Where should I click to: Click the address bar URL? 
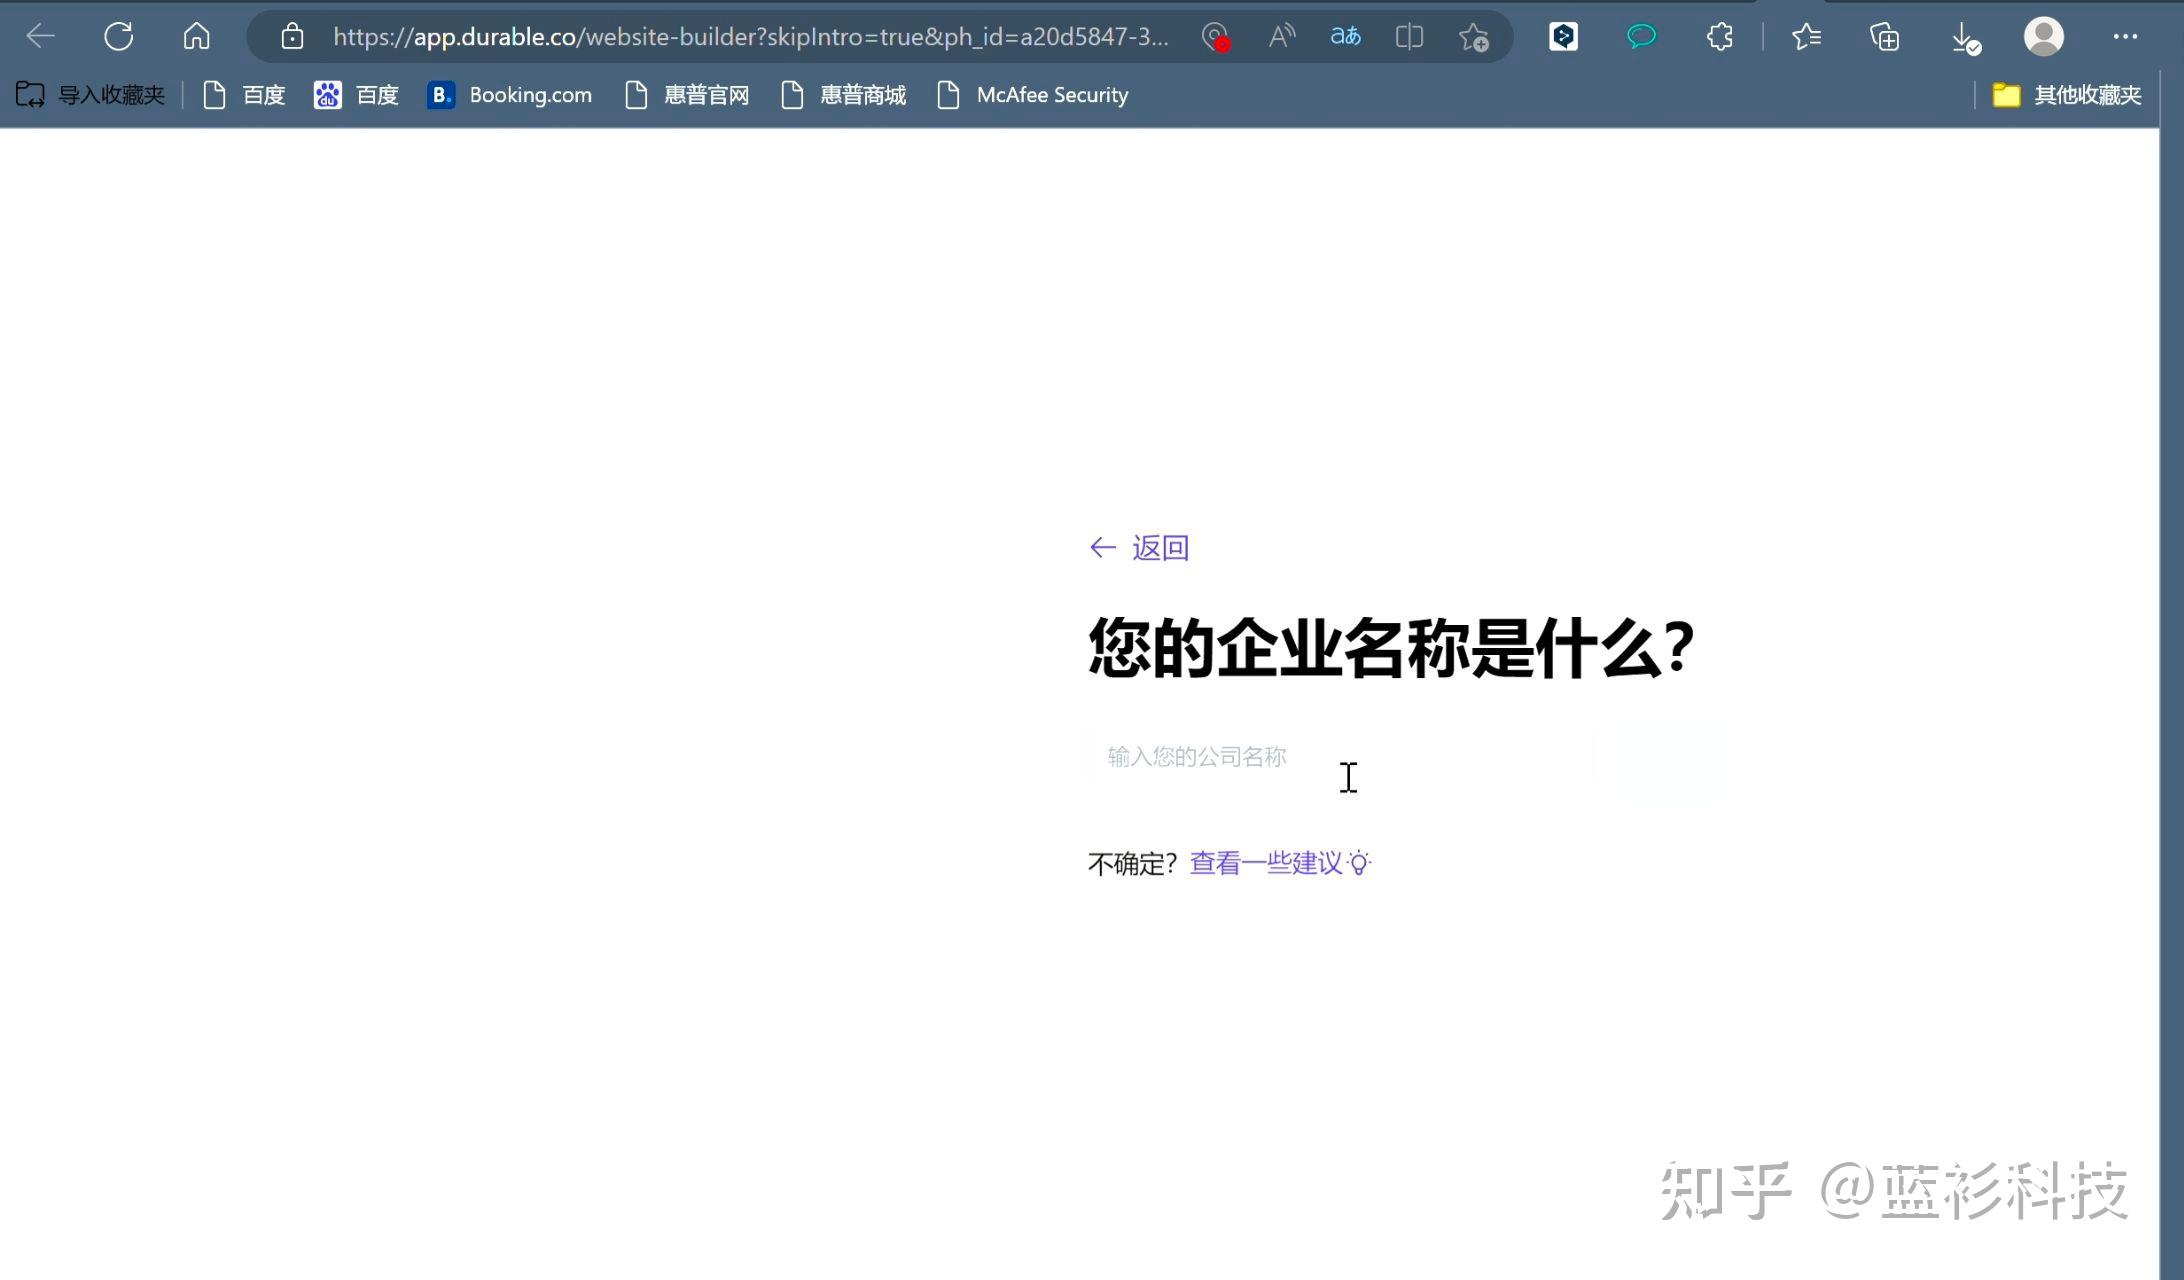(750, 37)
